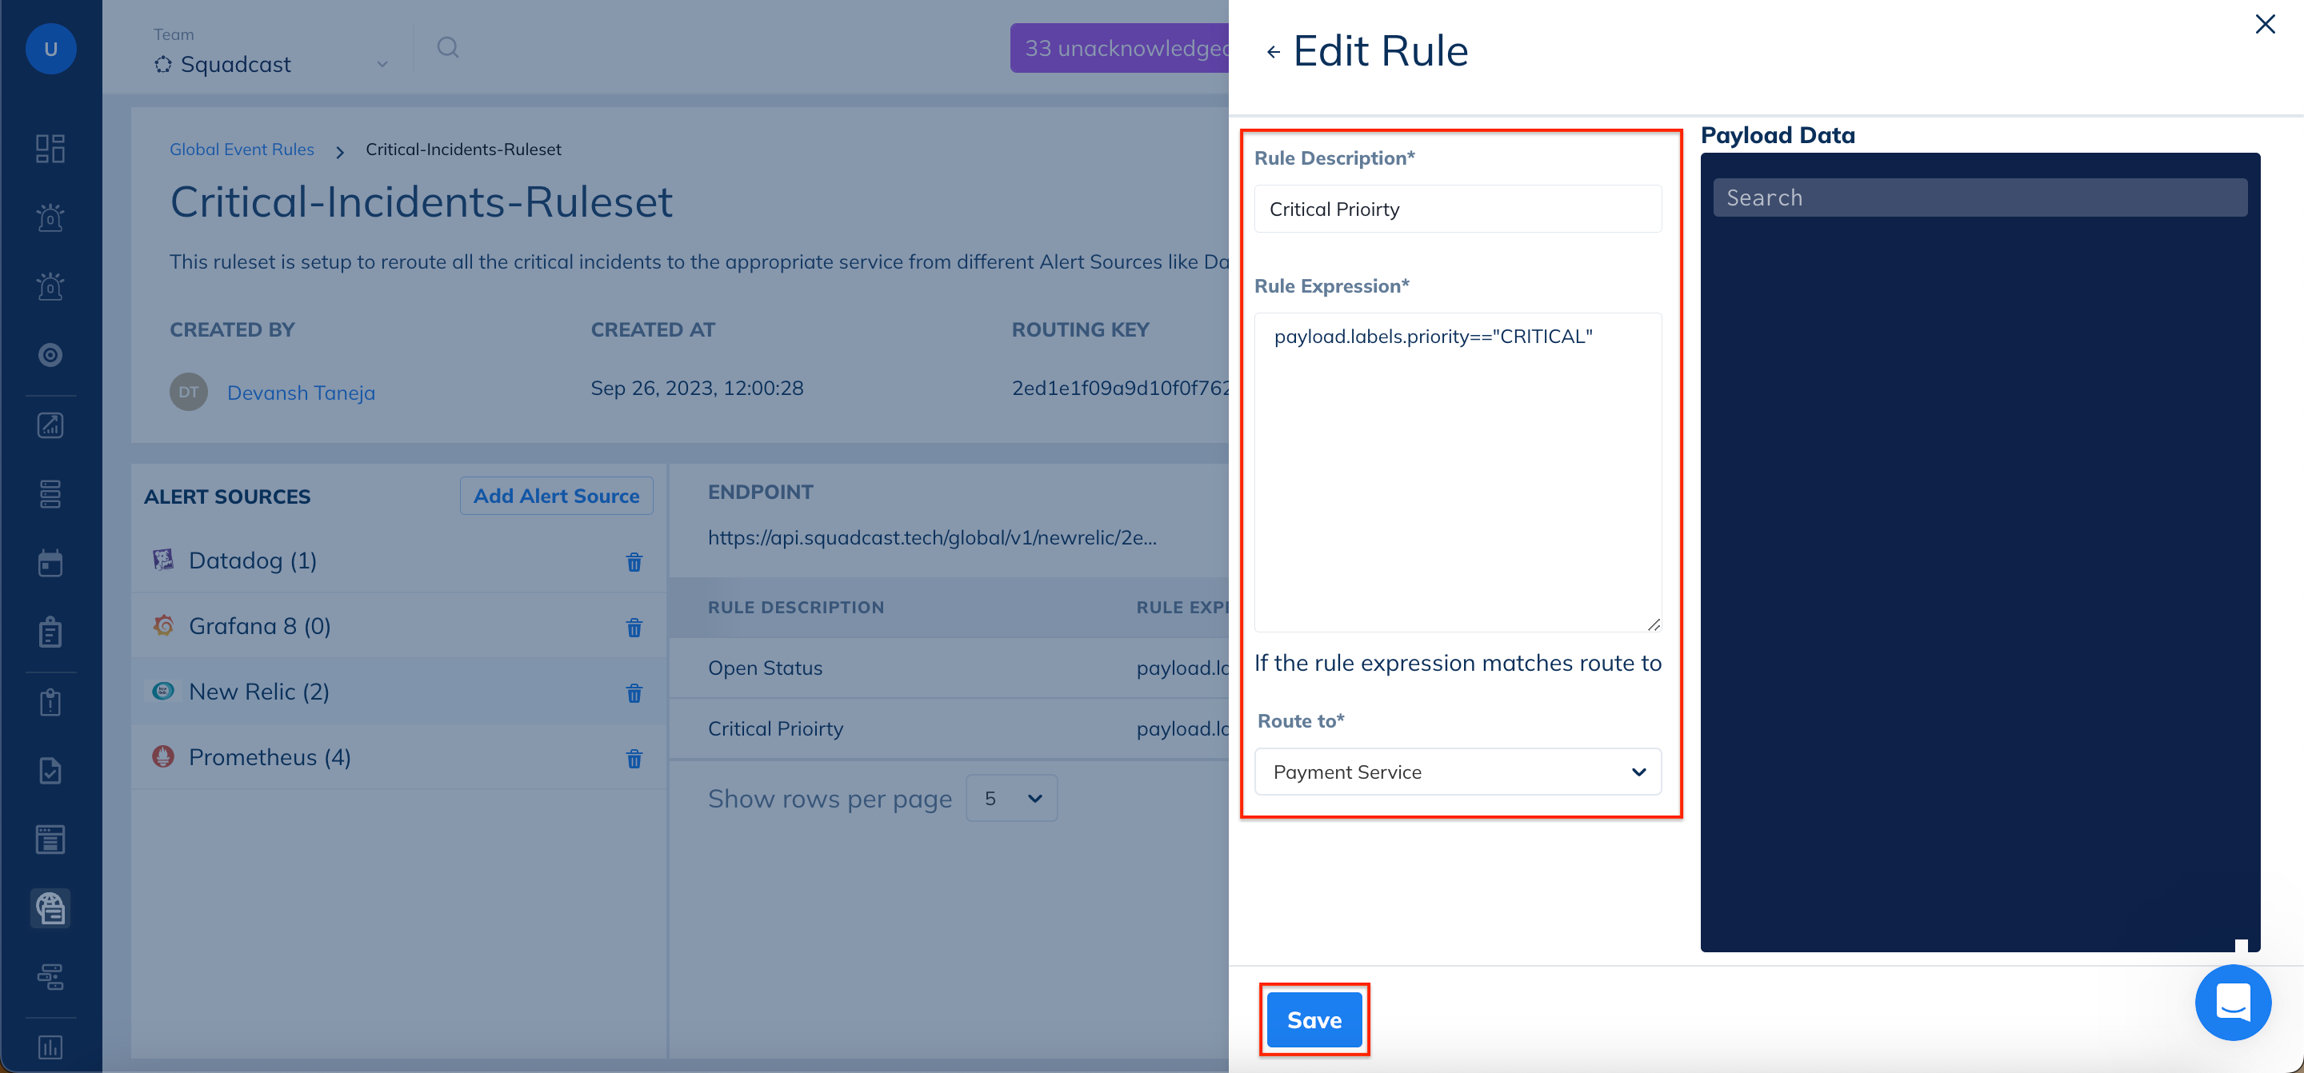Go back using the Edit Rule arrow
The image size is (2304, 1073).
1273,52
